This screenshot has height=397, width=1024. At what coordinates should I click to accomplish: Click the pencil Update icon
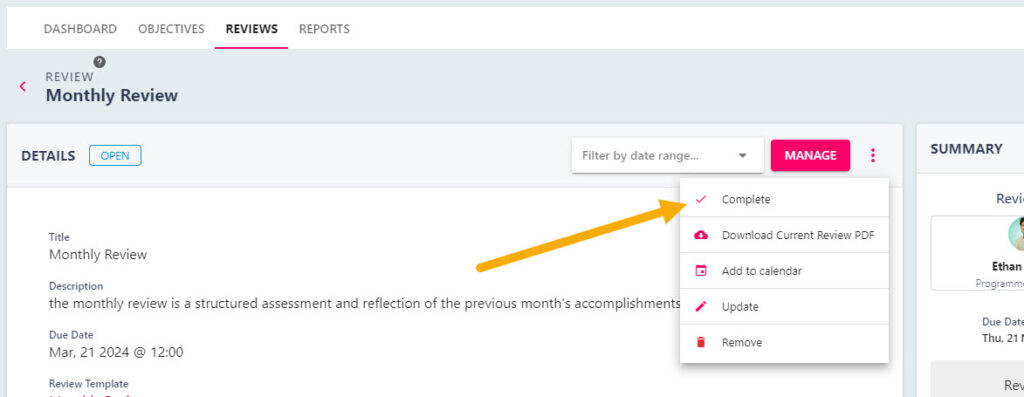(x=701, y=306)
